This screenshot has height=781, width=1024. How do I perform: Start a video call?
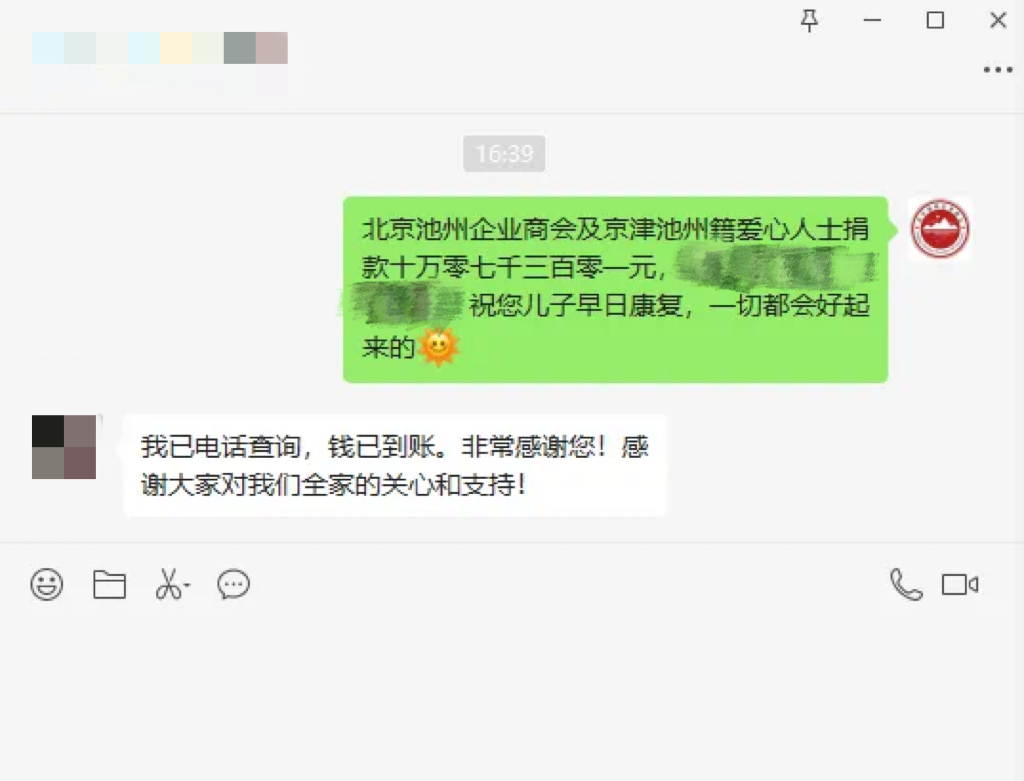coord(959,584)
